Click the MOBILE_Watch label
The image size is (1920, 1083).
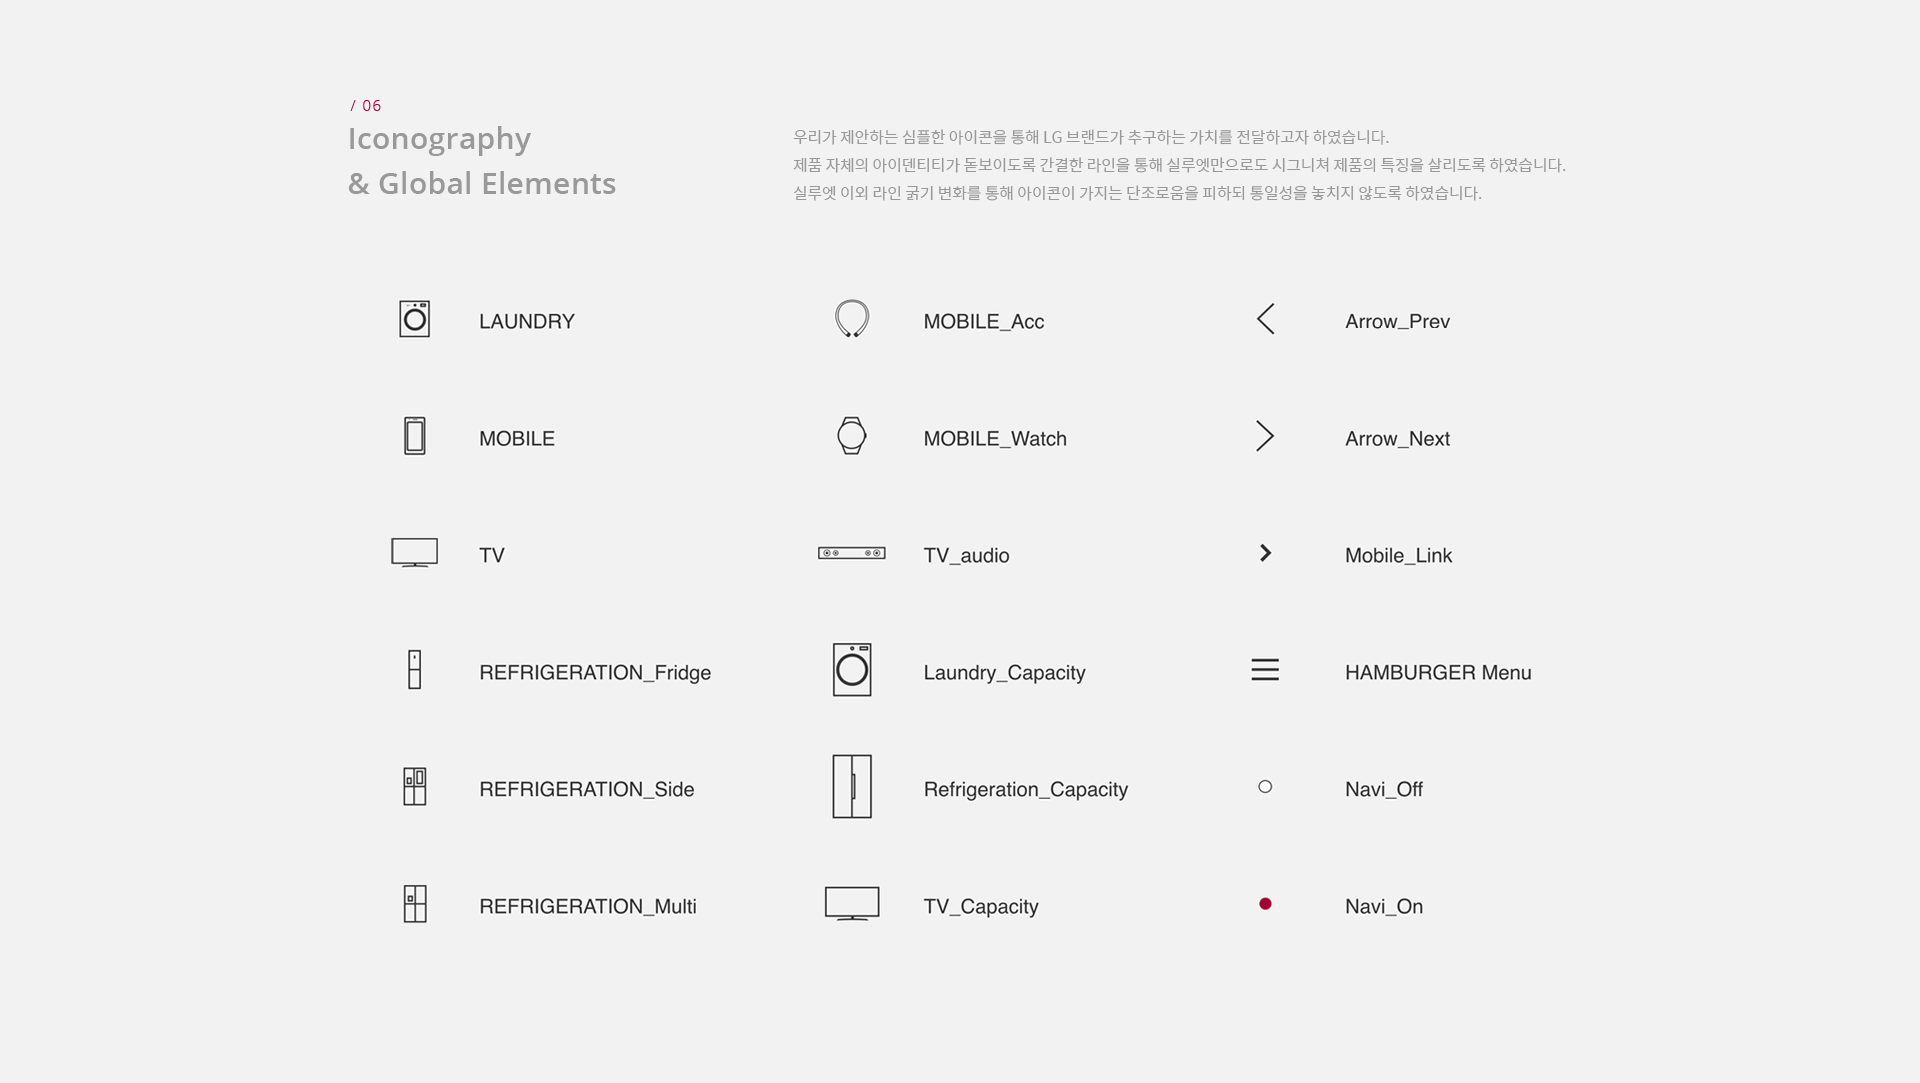coord(995,438)
